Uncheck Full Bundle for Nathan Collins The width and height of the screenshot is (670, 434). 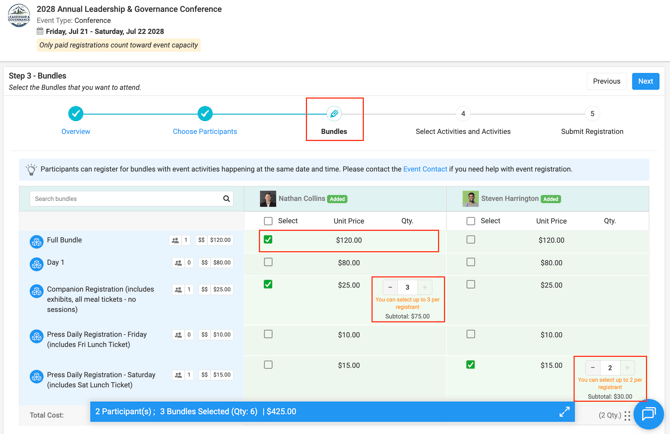click(268, 240)
